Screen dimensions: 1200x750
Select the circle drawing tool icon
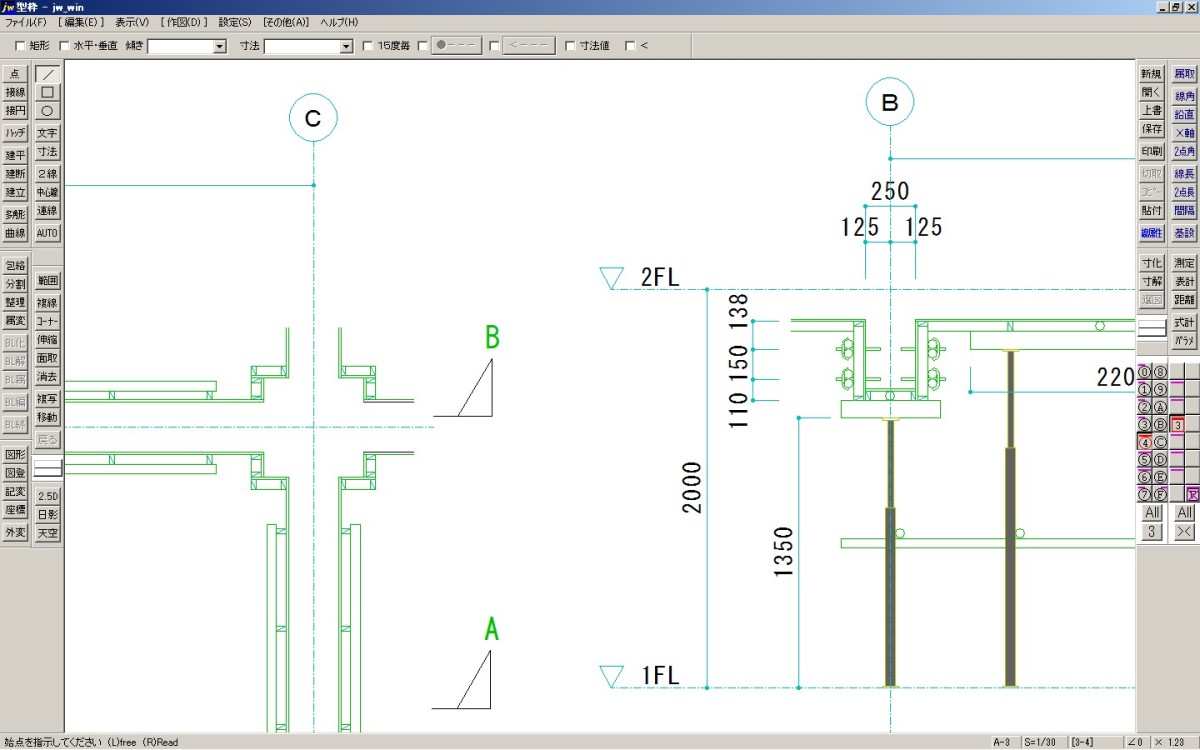(x=47, y=111)
